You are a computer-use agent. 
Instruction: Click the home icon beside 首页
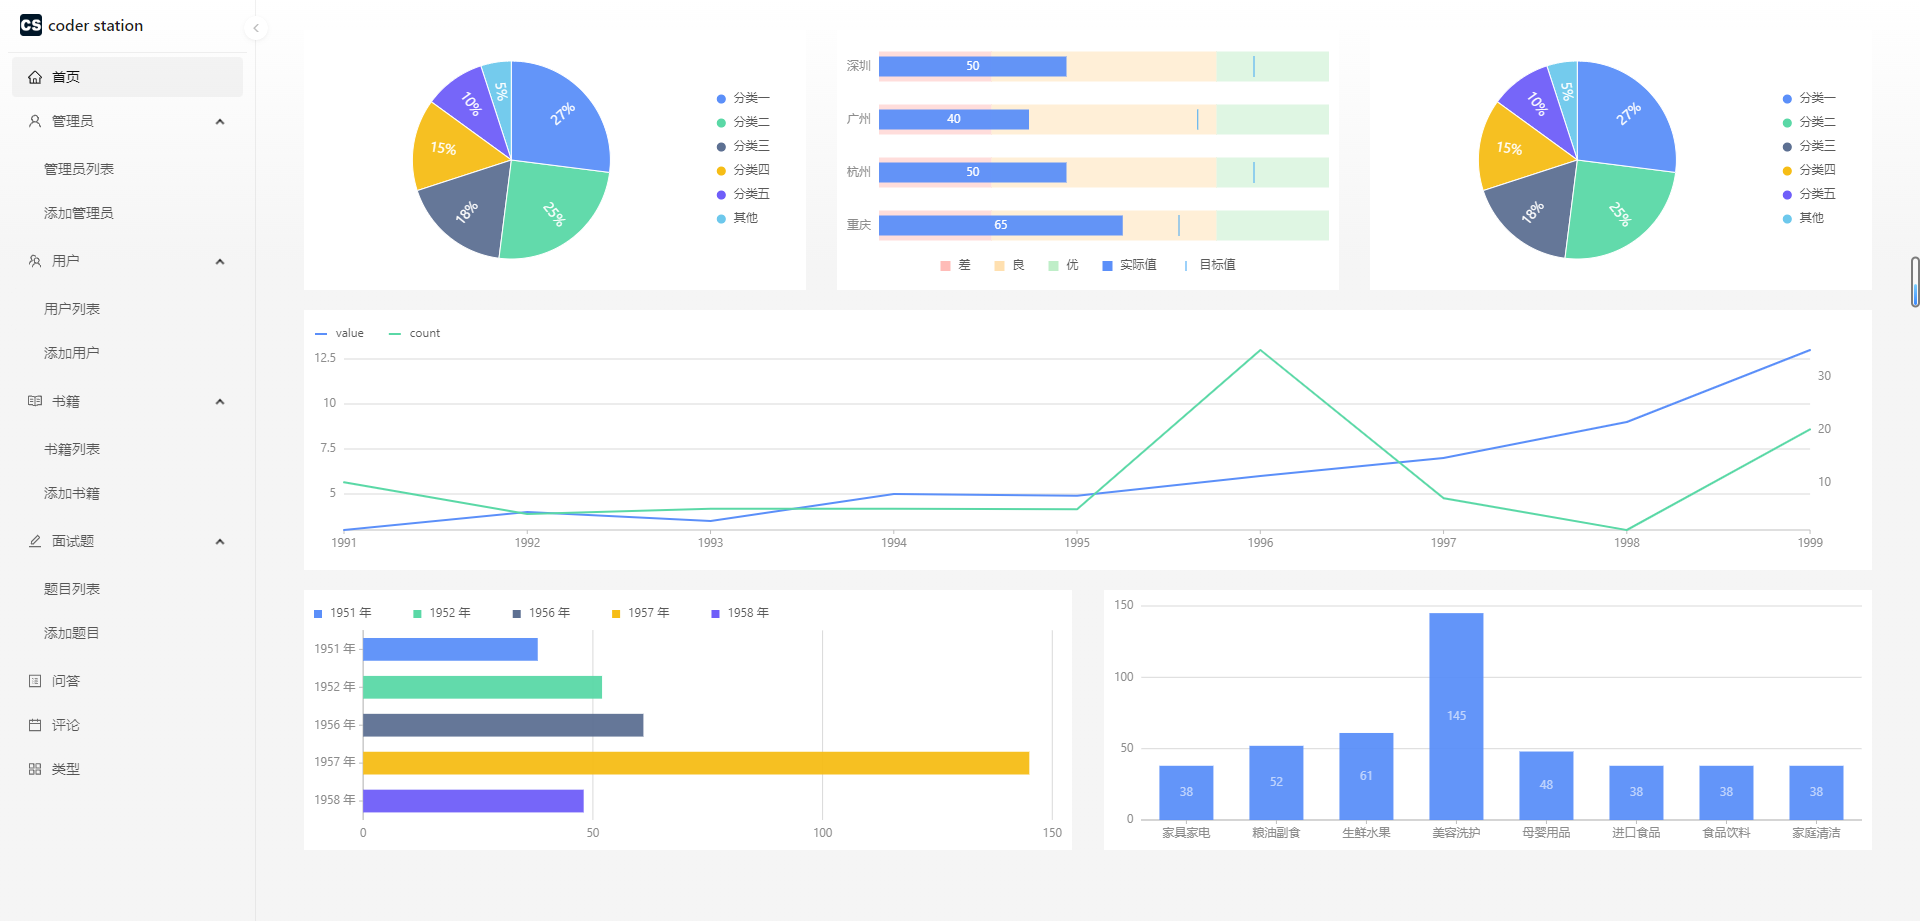coord(35,77)
